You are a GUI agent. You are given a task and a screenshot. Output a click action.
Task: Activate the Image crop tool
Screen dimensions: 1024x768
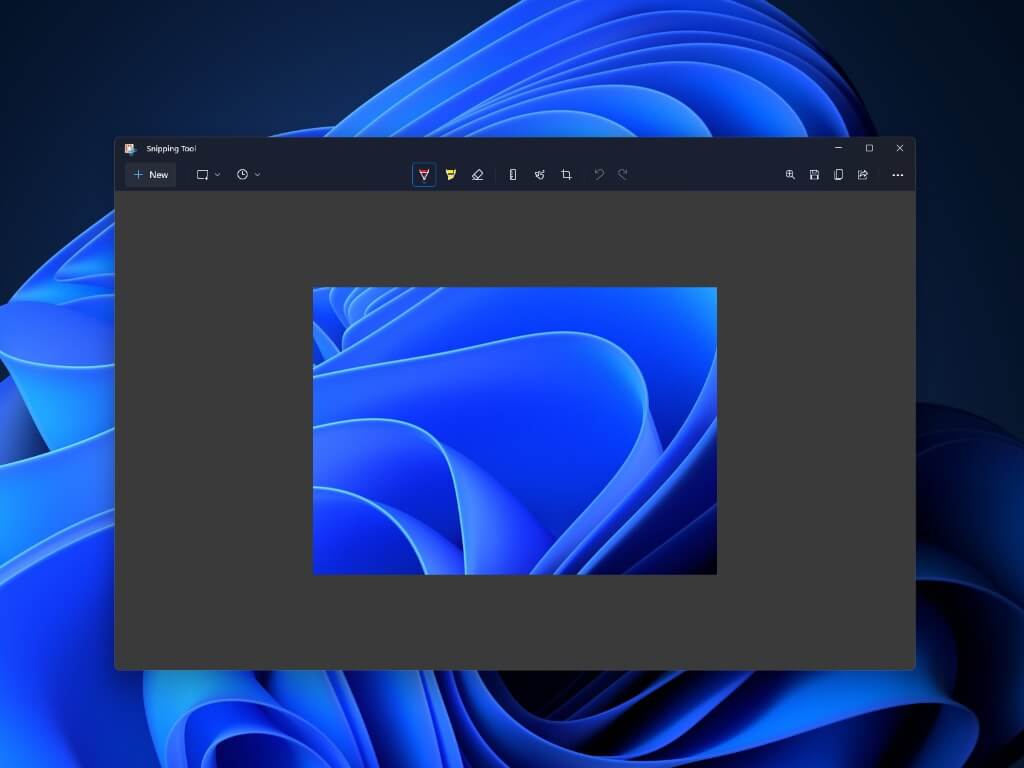566,175
